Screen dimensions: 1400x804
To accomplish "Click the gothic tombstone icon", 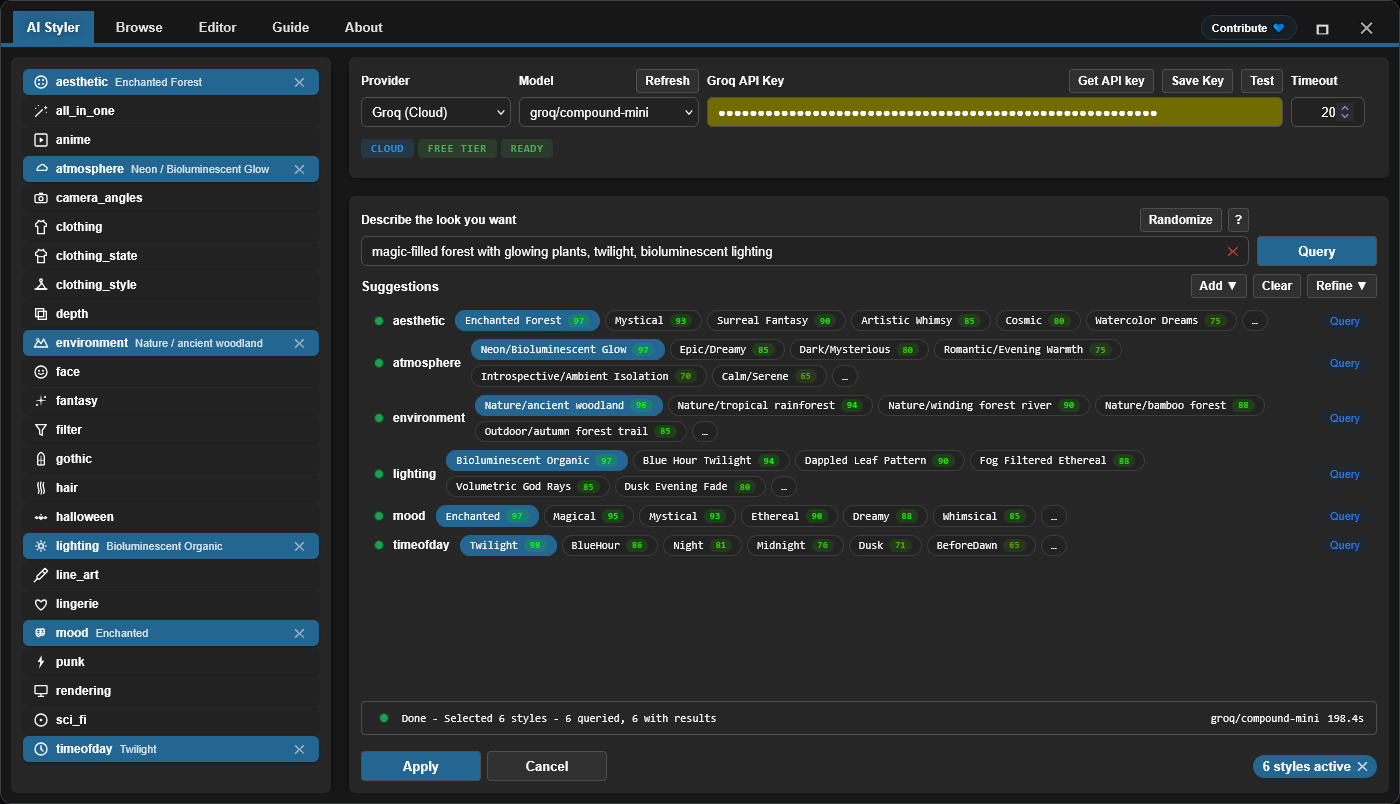I will tap(41, 459).
